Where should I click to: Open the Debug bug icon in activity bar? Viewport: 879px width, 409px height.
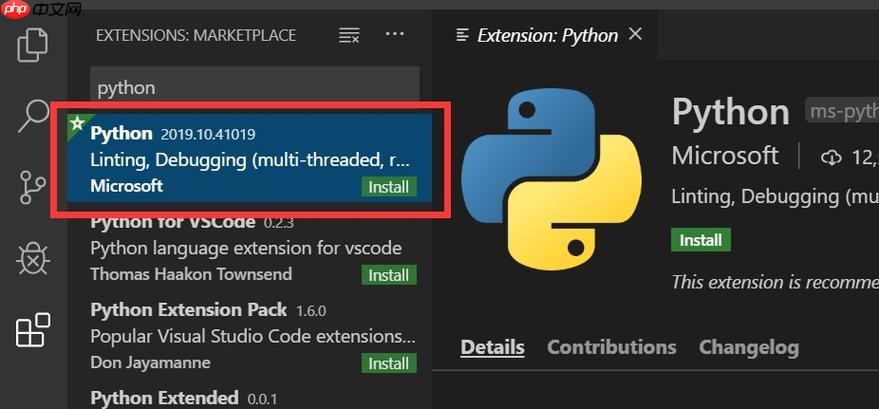click(33, 259)
